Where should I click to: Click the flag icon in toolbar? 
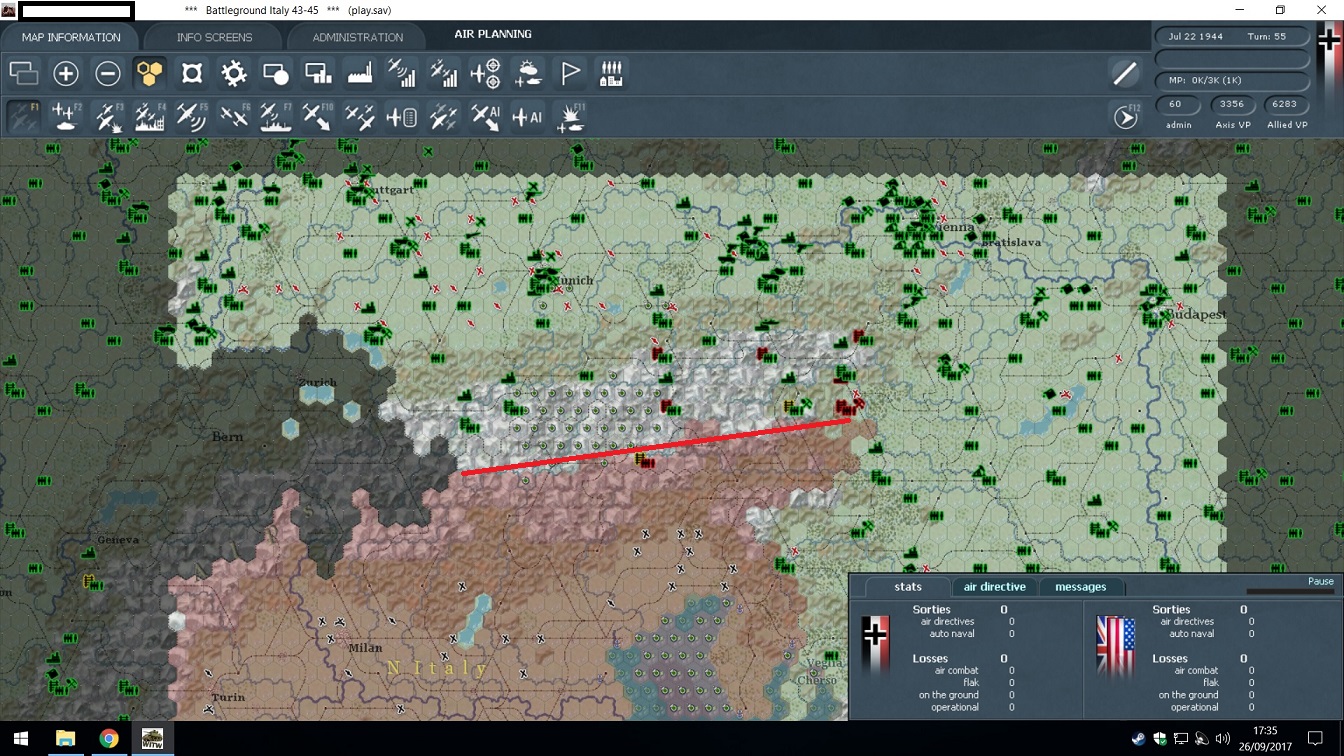click(570, 74)
